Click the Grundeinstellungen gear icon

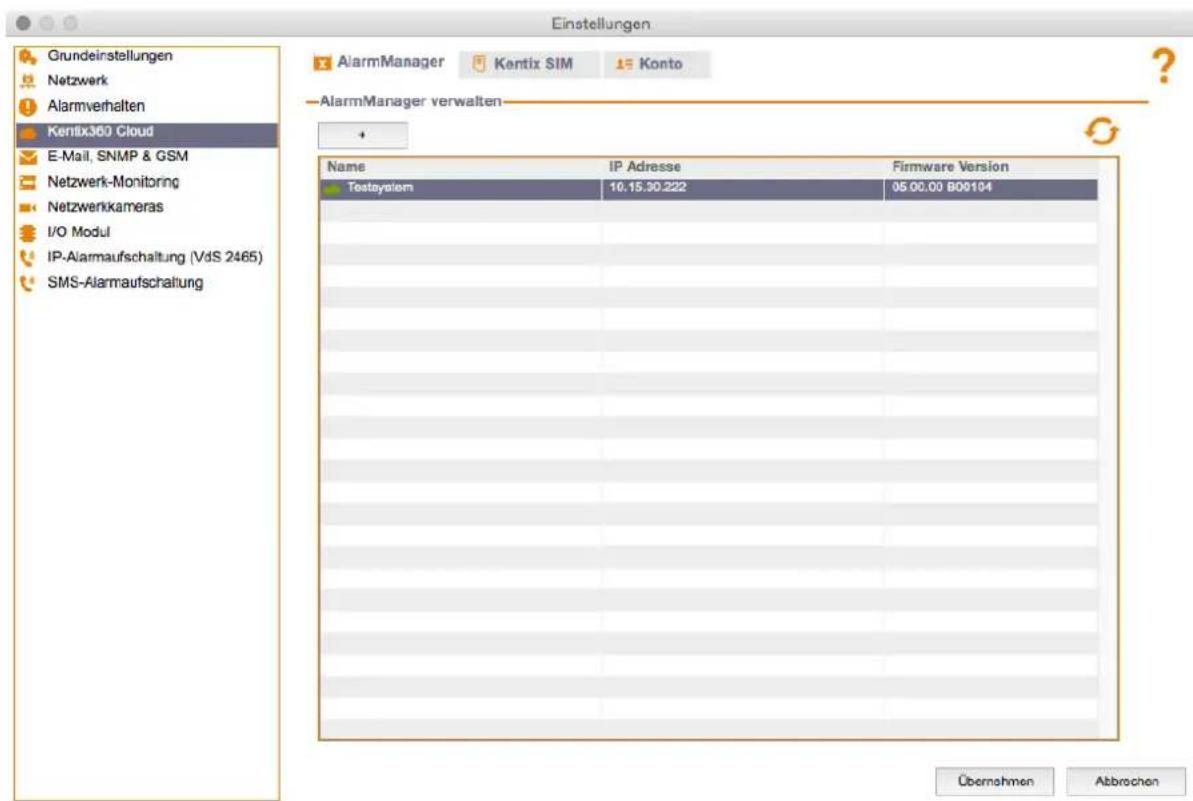coord(27,56)
